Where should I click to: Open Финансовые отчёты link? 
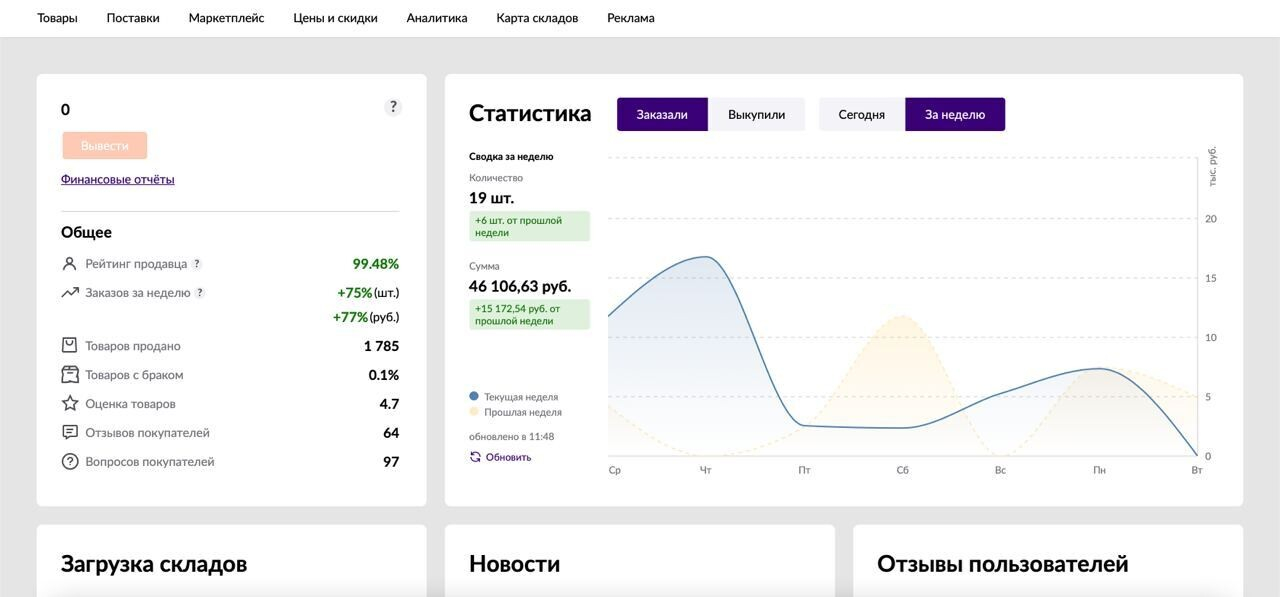pyautogui.click(x=118, y=179)
